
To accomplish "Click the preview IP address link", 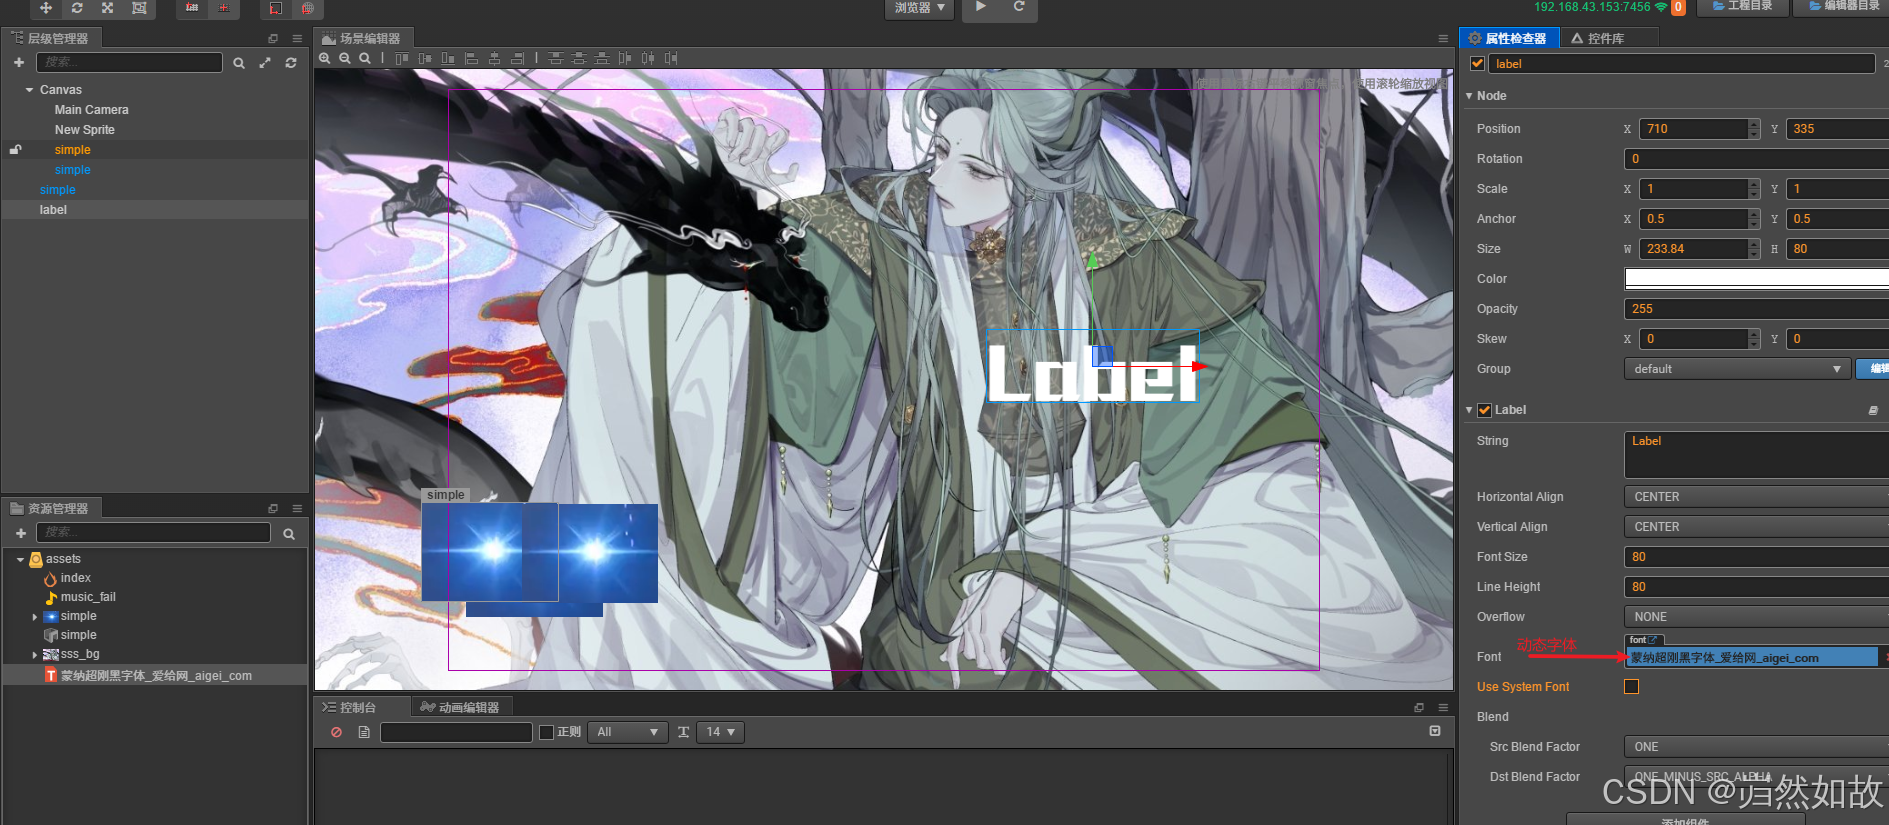I will 1592,7.
